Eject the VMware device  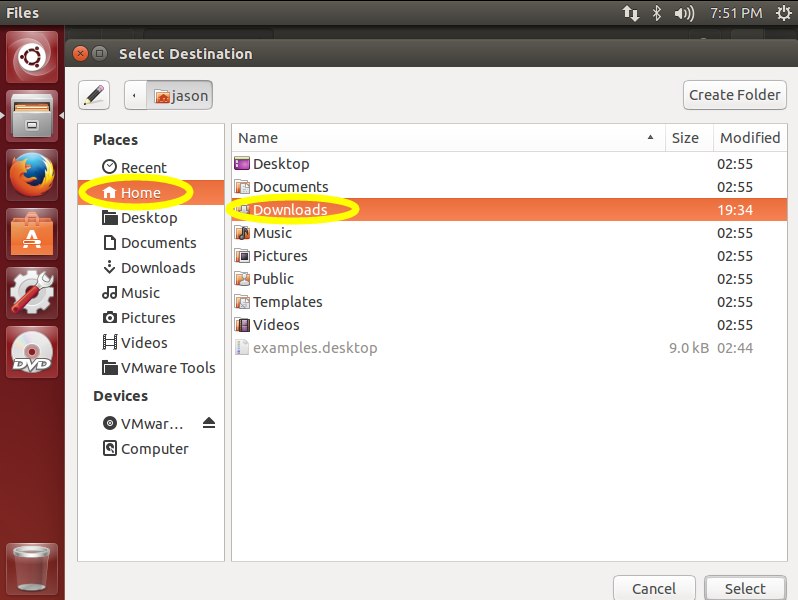tap(209, 423)
